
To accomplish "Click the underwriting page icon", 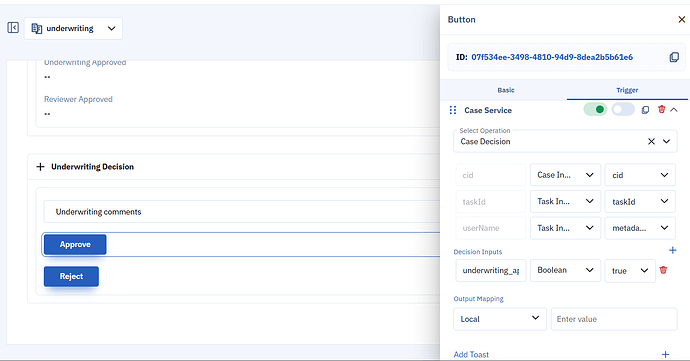I will point(37,29).
